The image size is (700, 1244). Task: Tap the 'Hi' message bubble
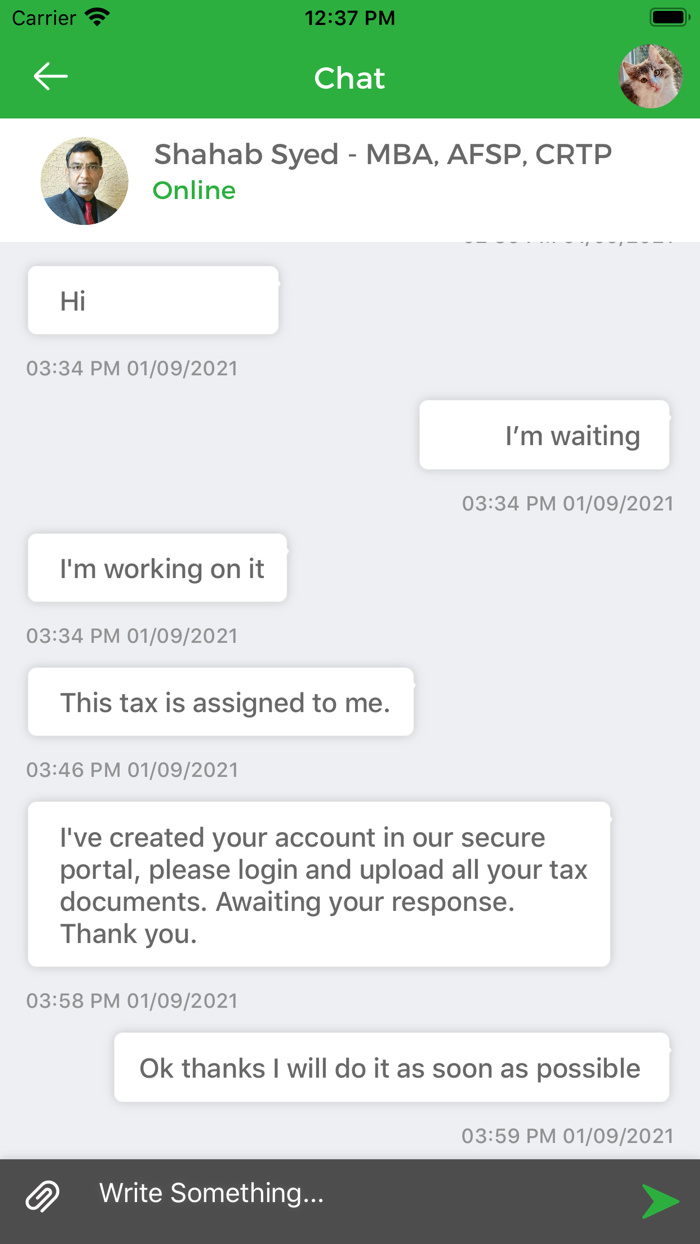(x=152, y=300)
